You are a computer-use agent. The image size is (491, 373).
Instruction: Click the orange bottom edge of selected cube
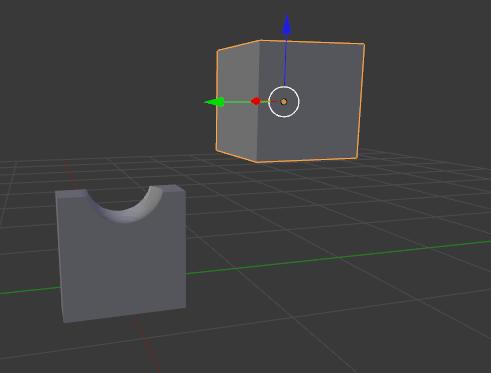(x=307, y=160)
